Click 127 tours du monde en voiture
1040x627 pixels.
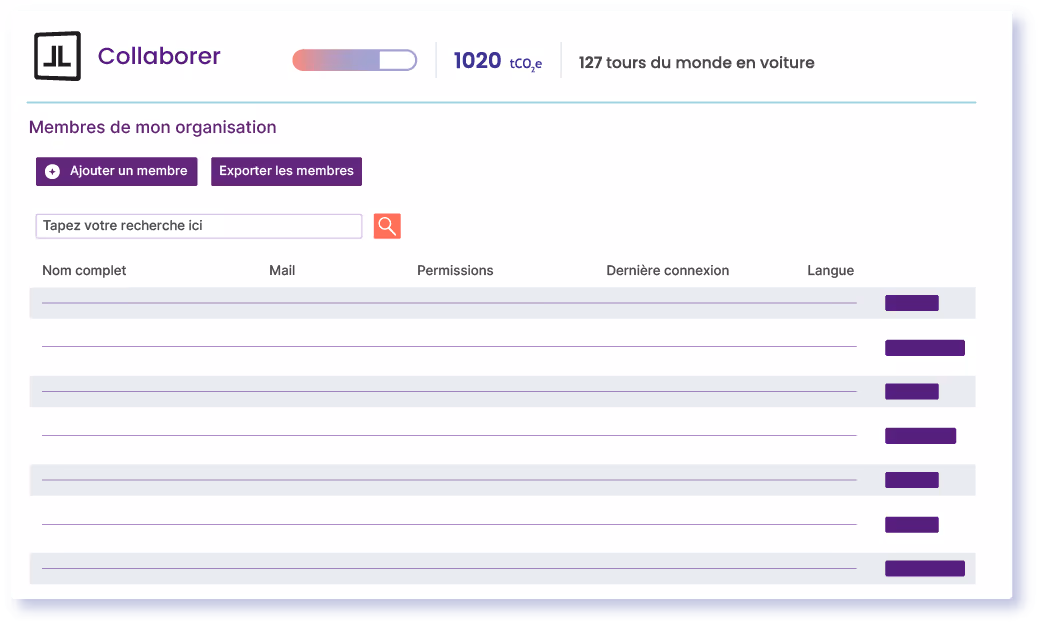point(696,62)
